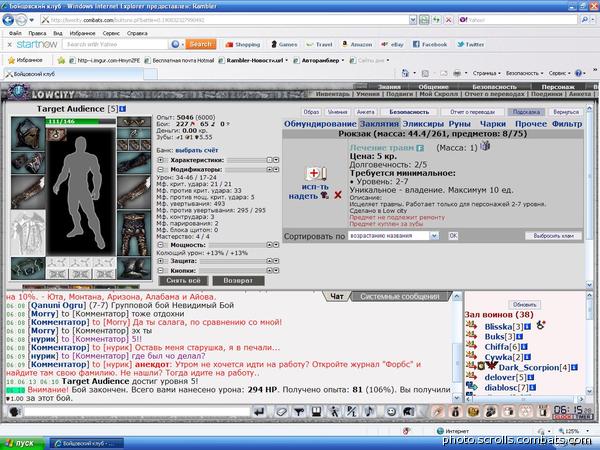This screenshot has width=600, height=450.
Task: Click the выбрать счёт bank link
Action: point(197,150)
